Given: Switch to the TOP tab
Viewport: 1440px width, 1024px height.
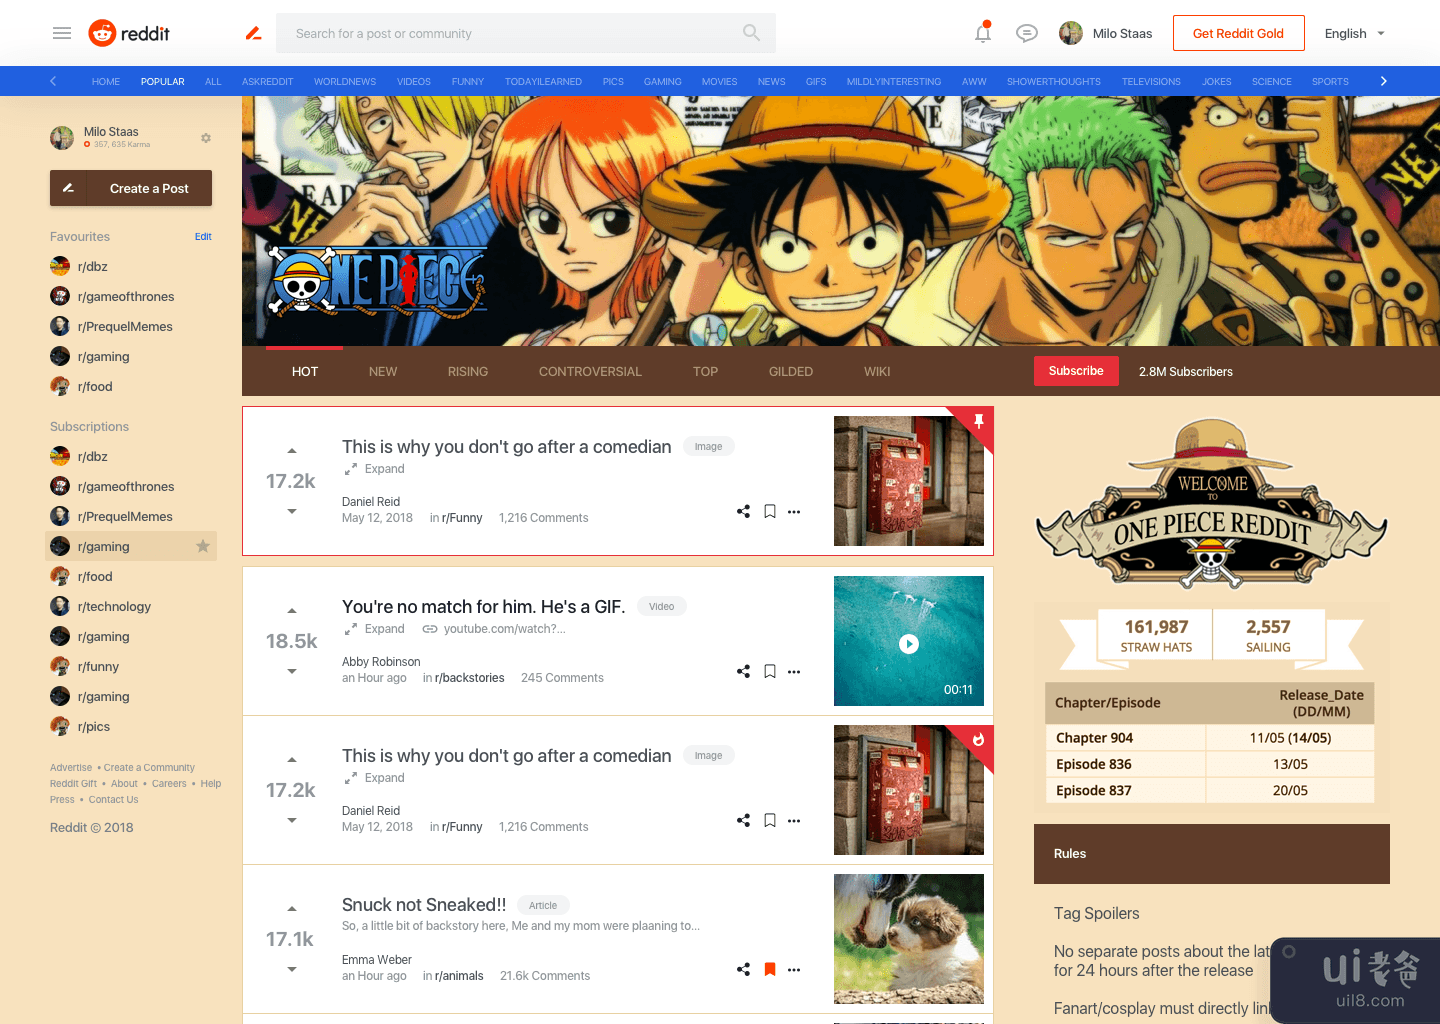Looking at the screenshot, I should click(705, 371).
